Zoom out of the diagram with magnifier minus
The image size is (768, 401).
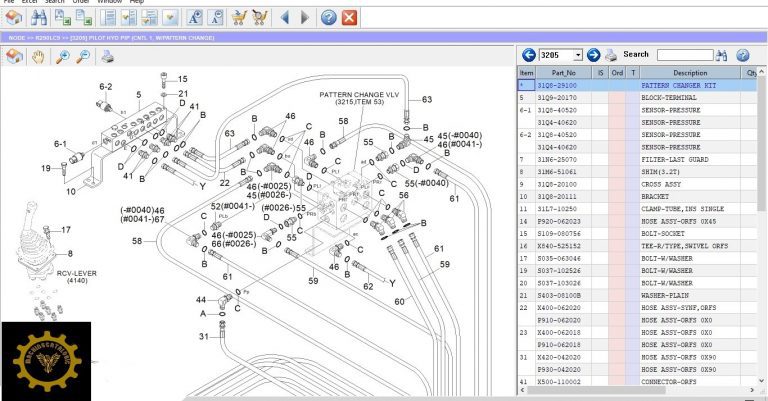[84, 56]
